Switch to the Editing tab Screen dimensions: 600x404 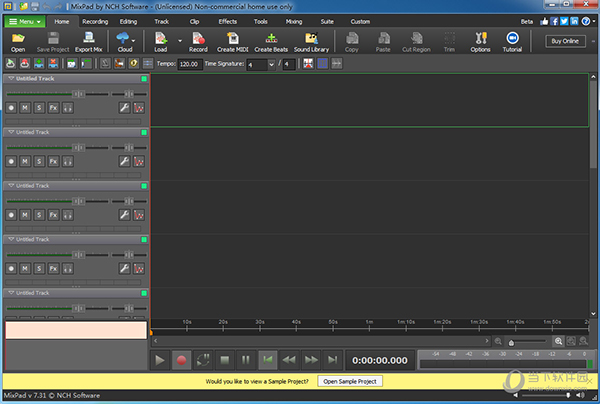coord(128,22)
